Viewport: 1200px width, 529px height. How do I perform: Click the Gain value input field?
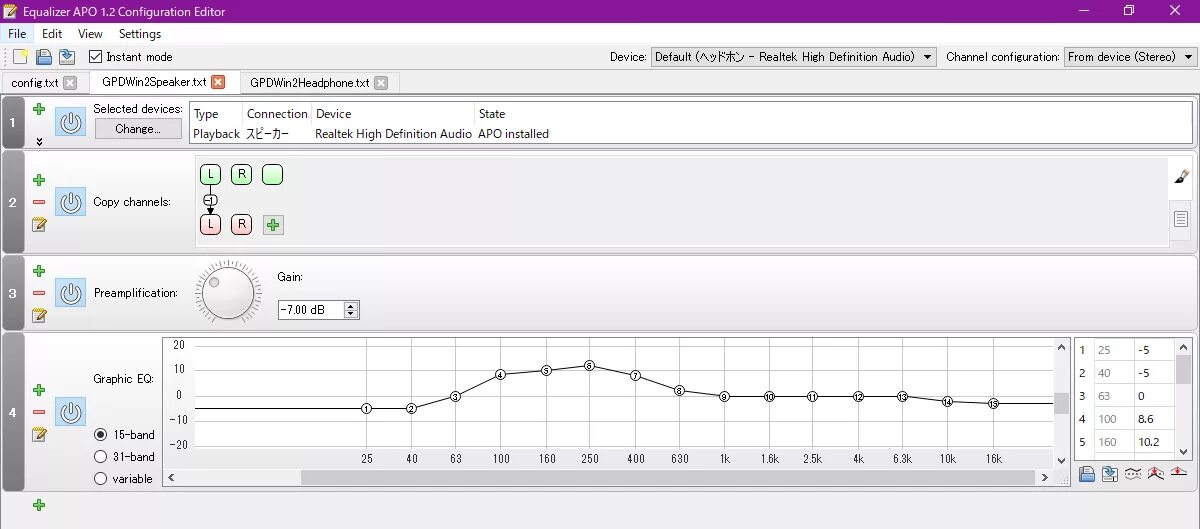coord(310,310)
